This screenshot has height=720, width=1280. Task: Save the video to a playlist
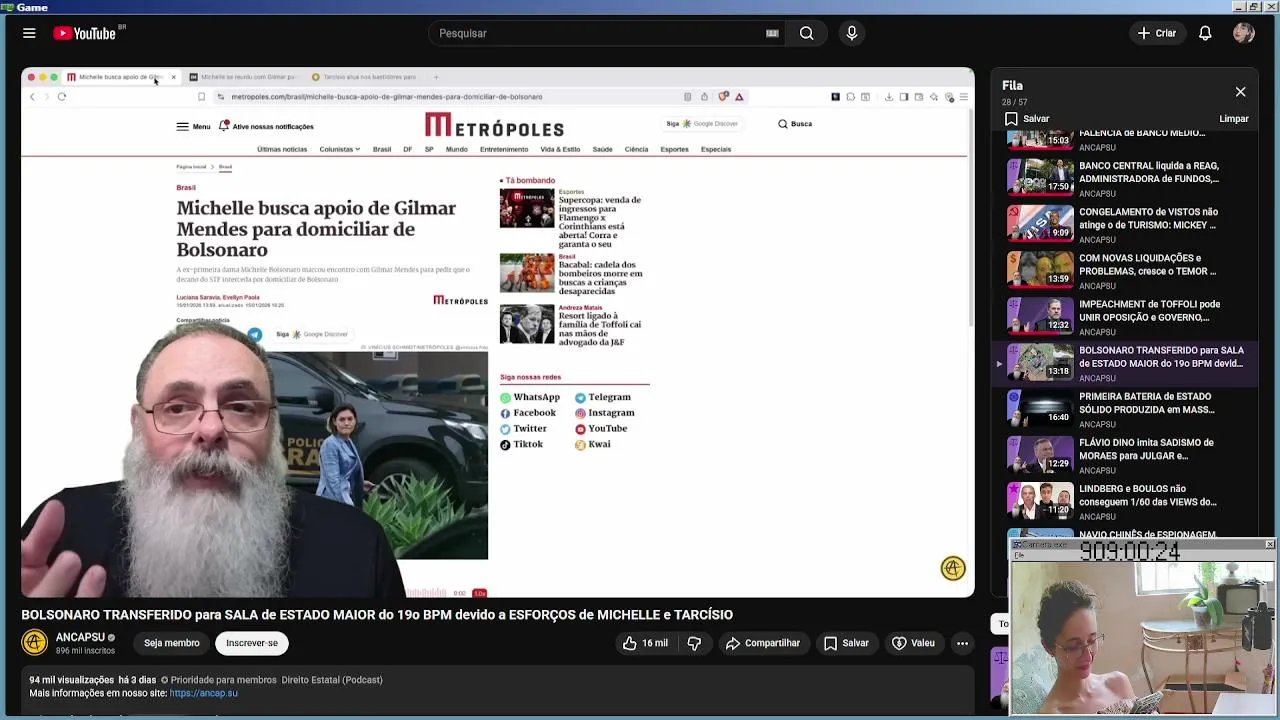coord(846,643)
